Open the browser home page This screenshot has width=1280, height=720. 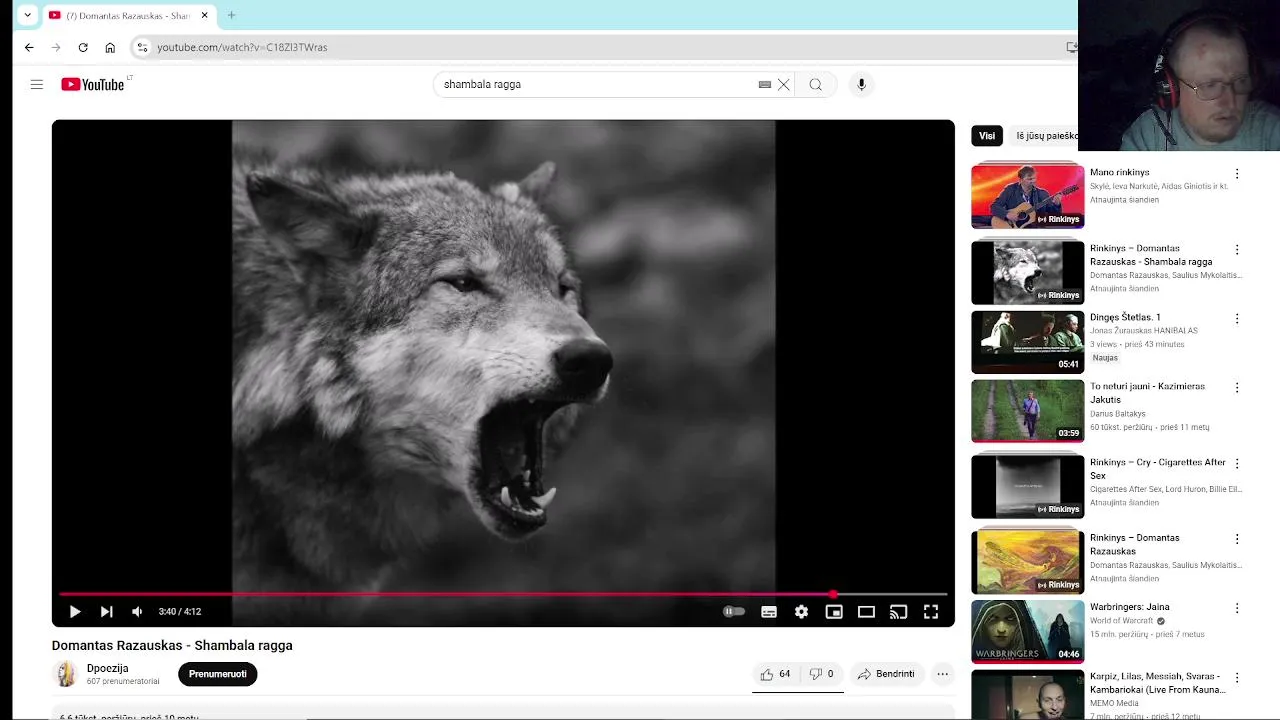[x=110, y=47]
